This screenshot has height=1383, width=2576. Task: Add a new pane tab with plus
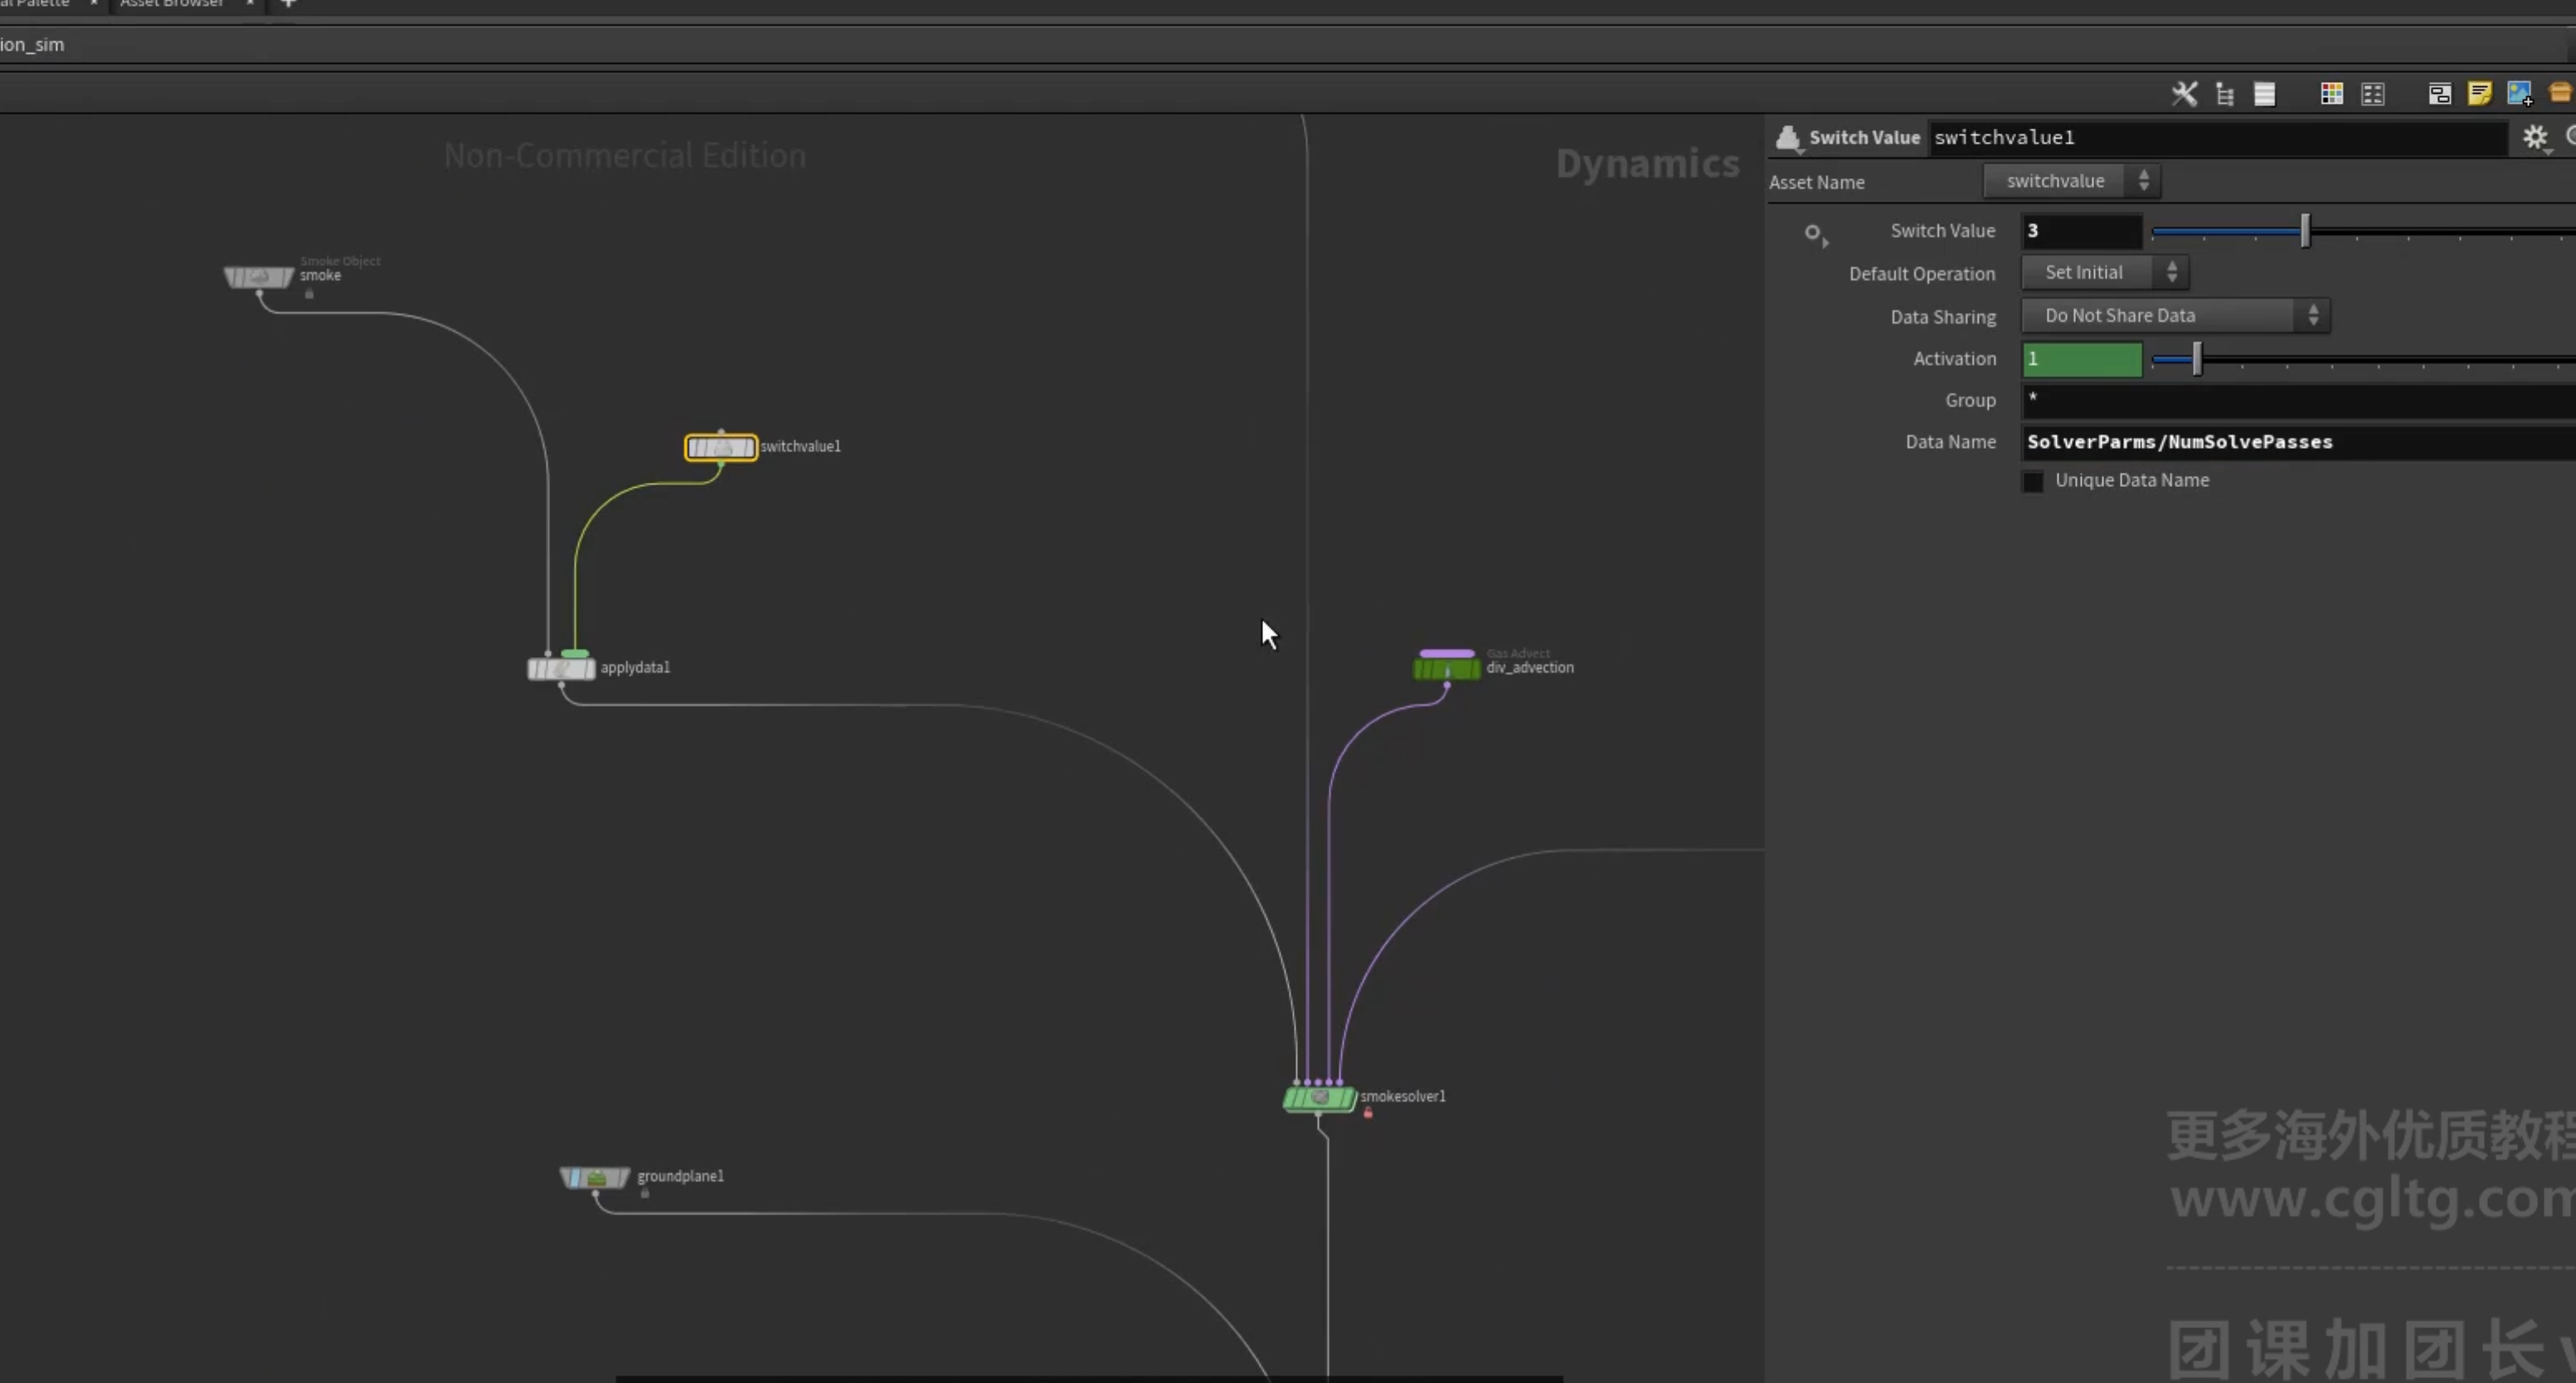288,4
